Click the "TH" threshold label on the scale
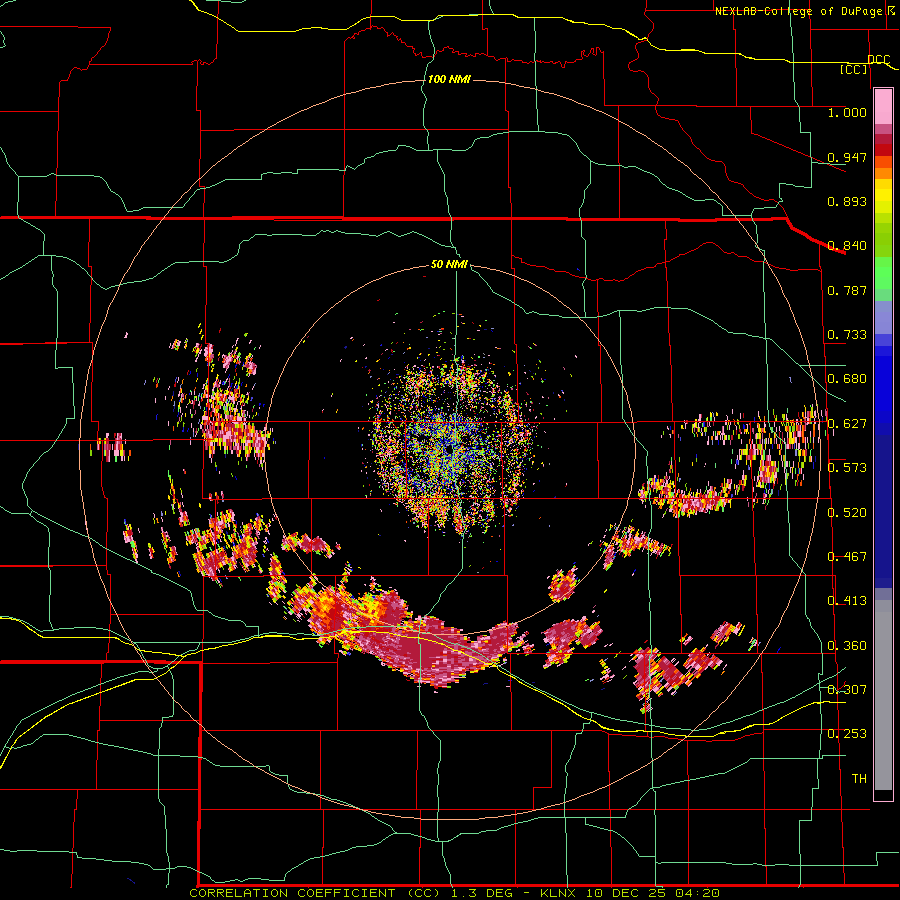 [x=859, y=779]
